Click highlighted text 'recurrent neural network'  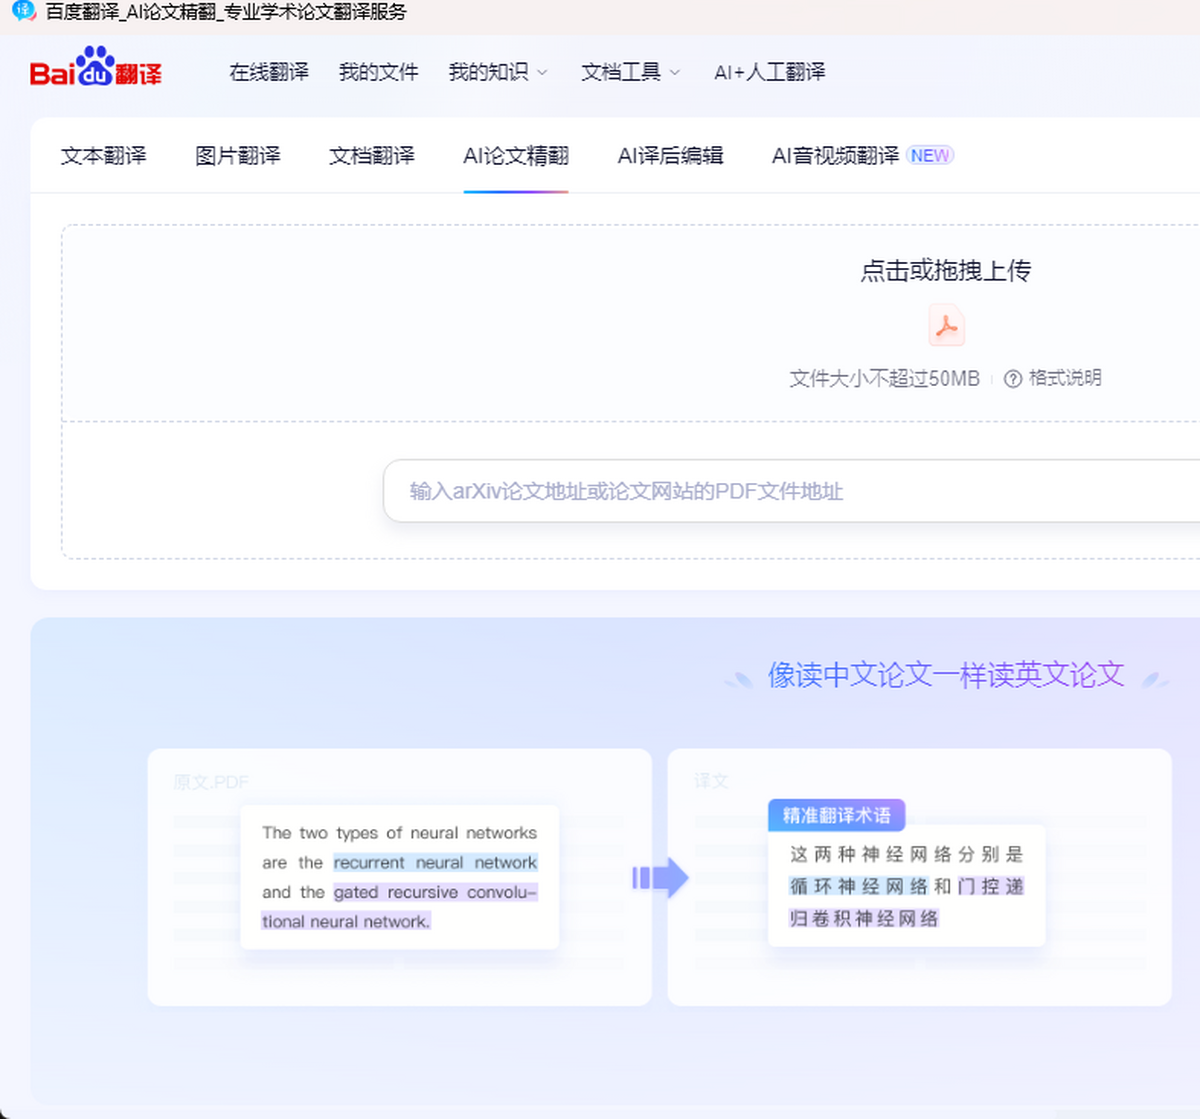(435, 862)
